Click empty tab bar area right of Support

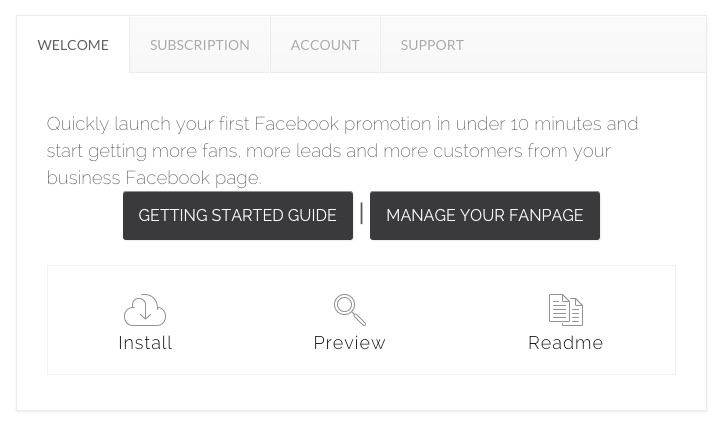(x=594, y=45)
